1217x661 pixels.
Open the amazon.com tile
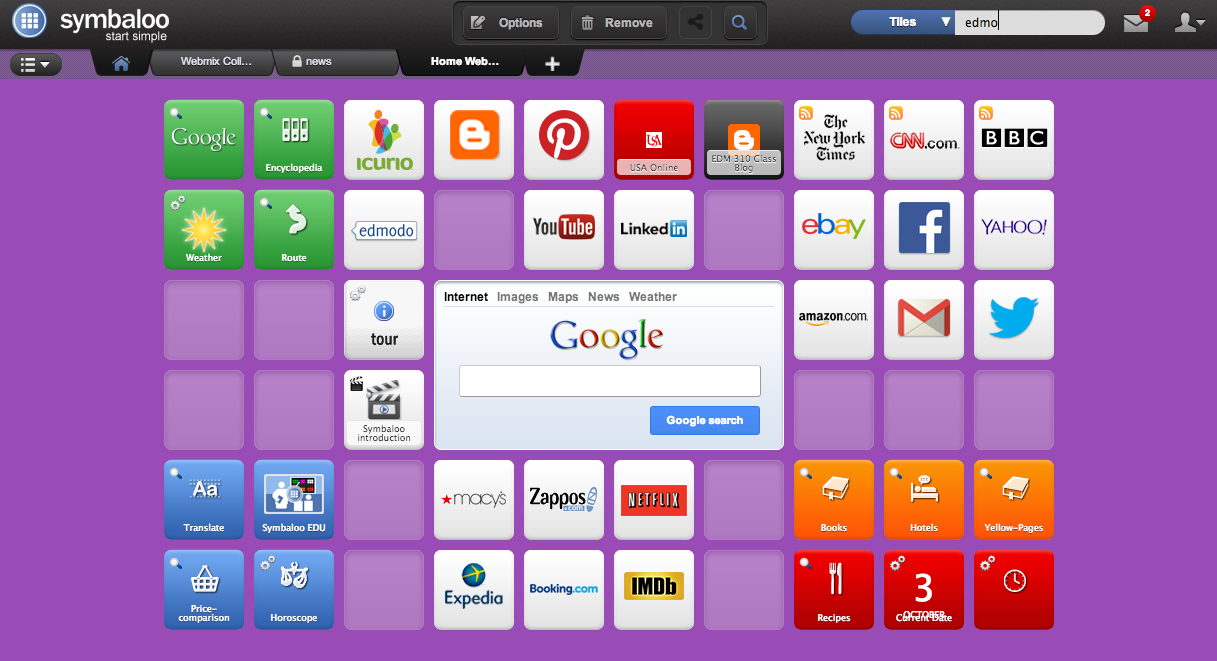point(834,320)
